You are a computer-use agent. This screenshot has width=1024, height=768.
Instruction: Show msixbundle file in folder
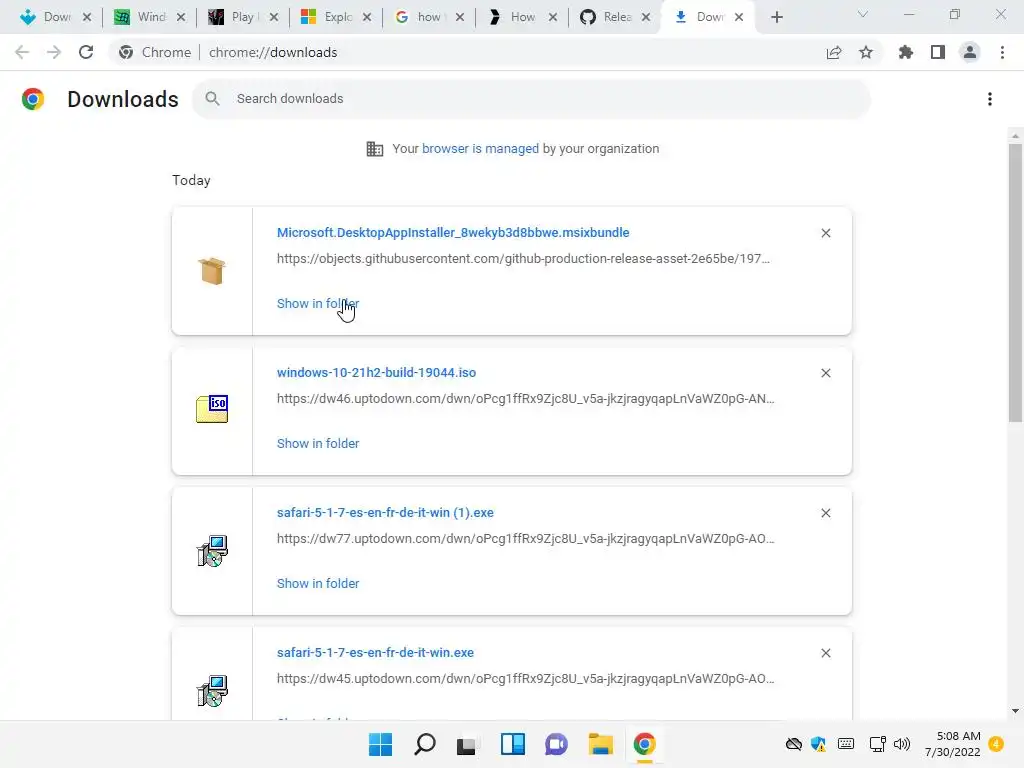coord(317,304)
